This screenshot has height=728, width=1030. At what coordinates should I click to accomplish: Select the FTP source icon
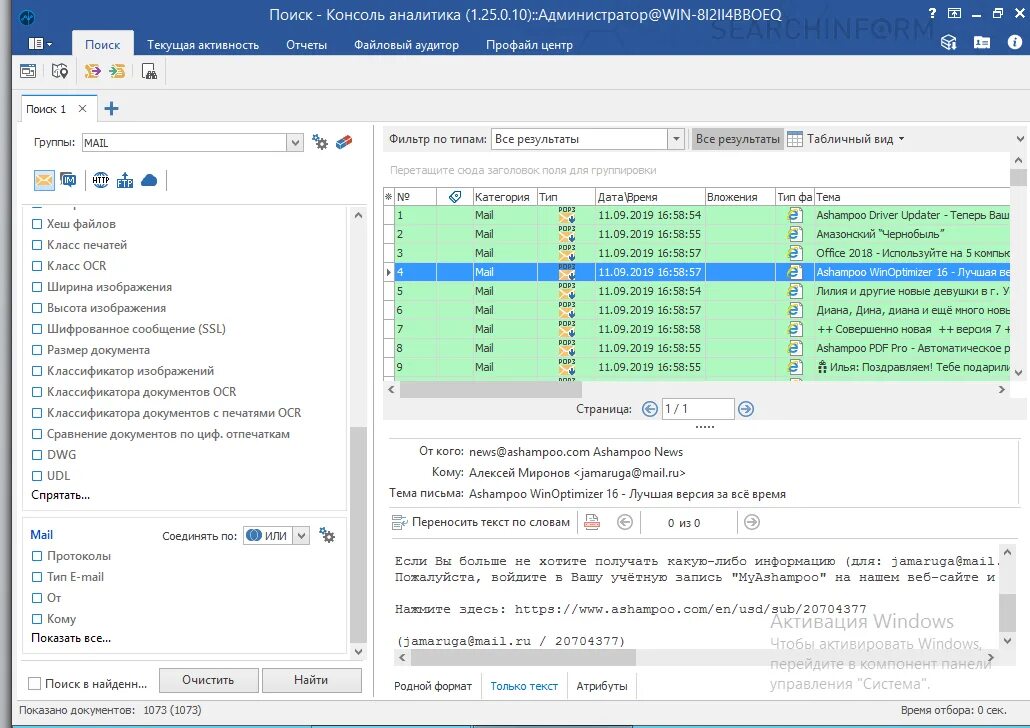[x=125, y=179]
